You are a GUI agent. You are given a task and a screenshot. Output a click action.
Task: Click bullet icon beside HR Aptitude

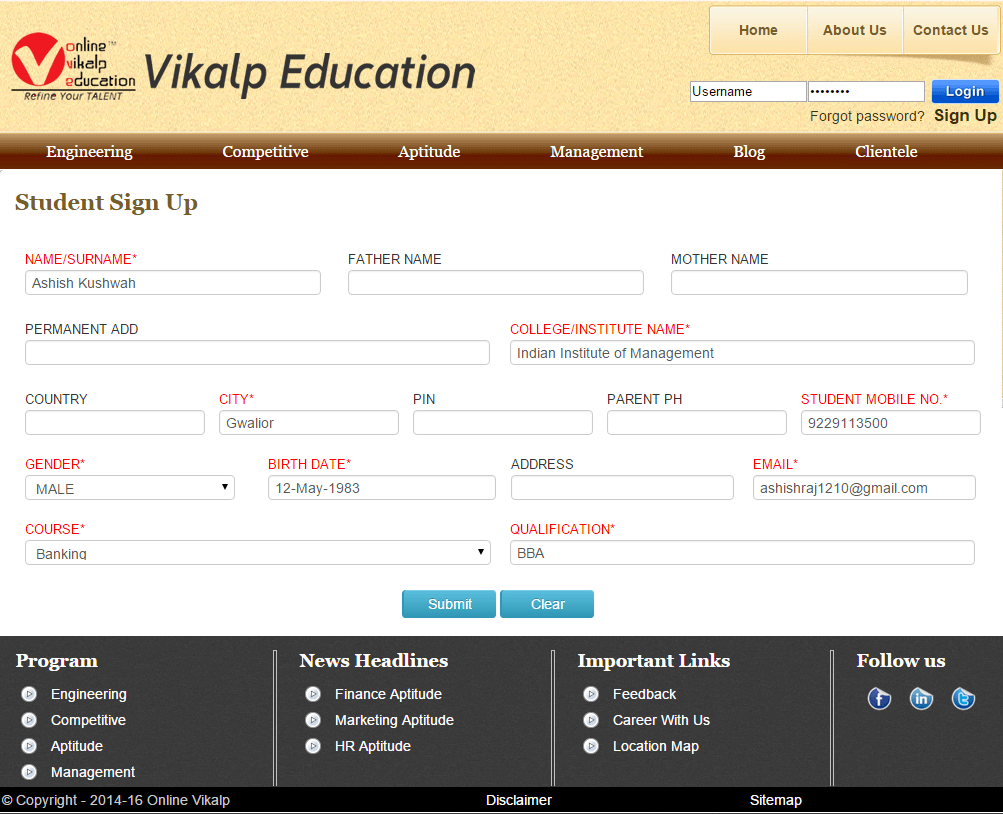313,746
